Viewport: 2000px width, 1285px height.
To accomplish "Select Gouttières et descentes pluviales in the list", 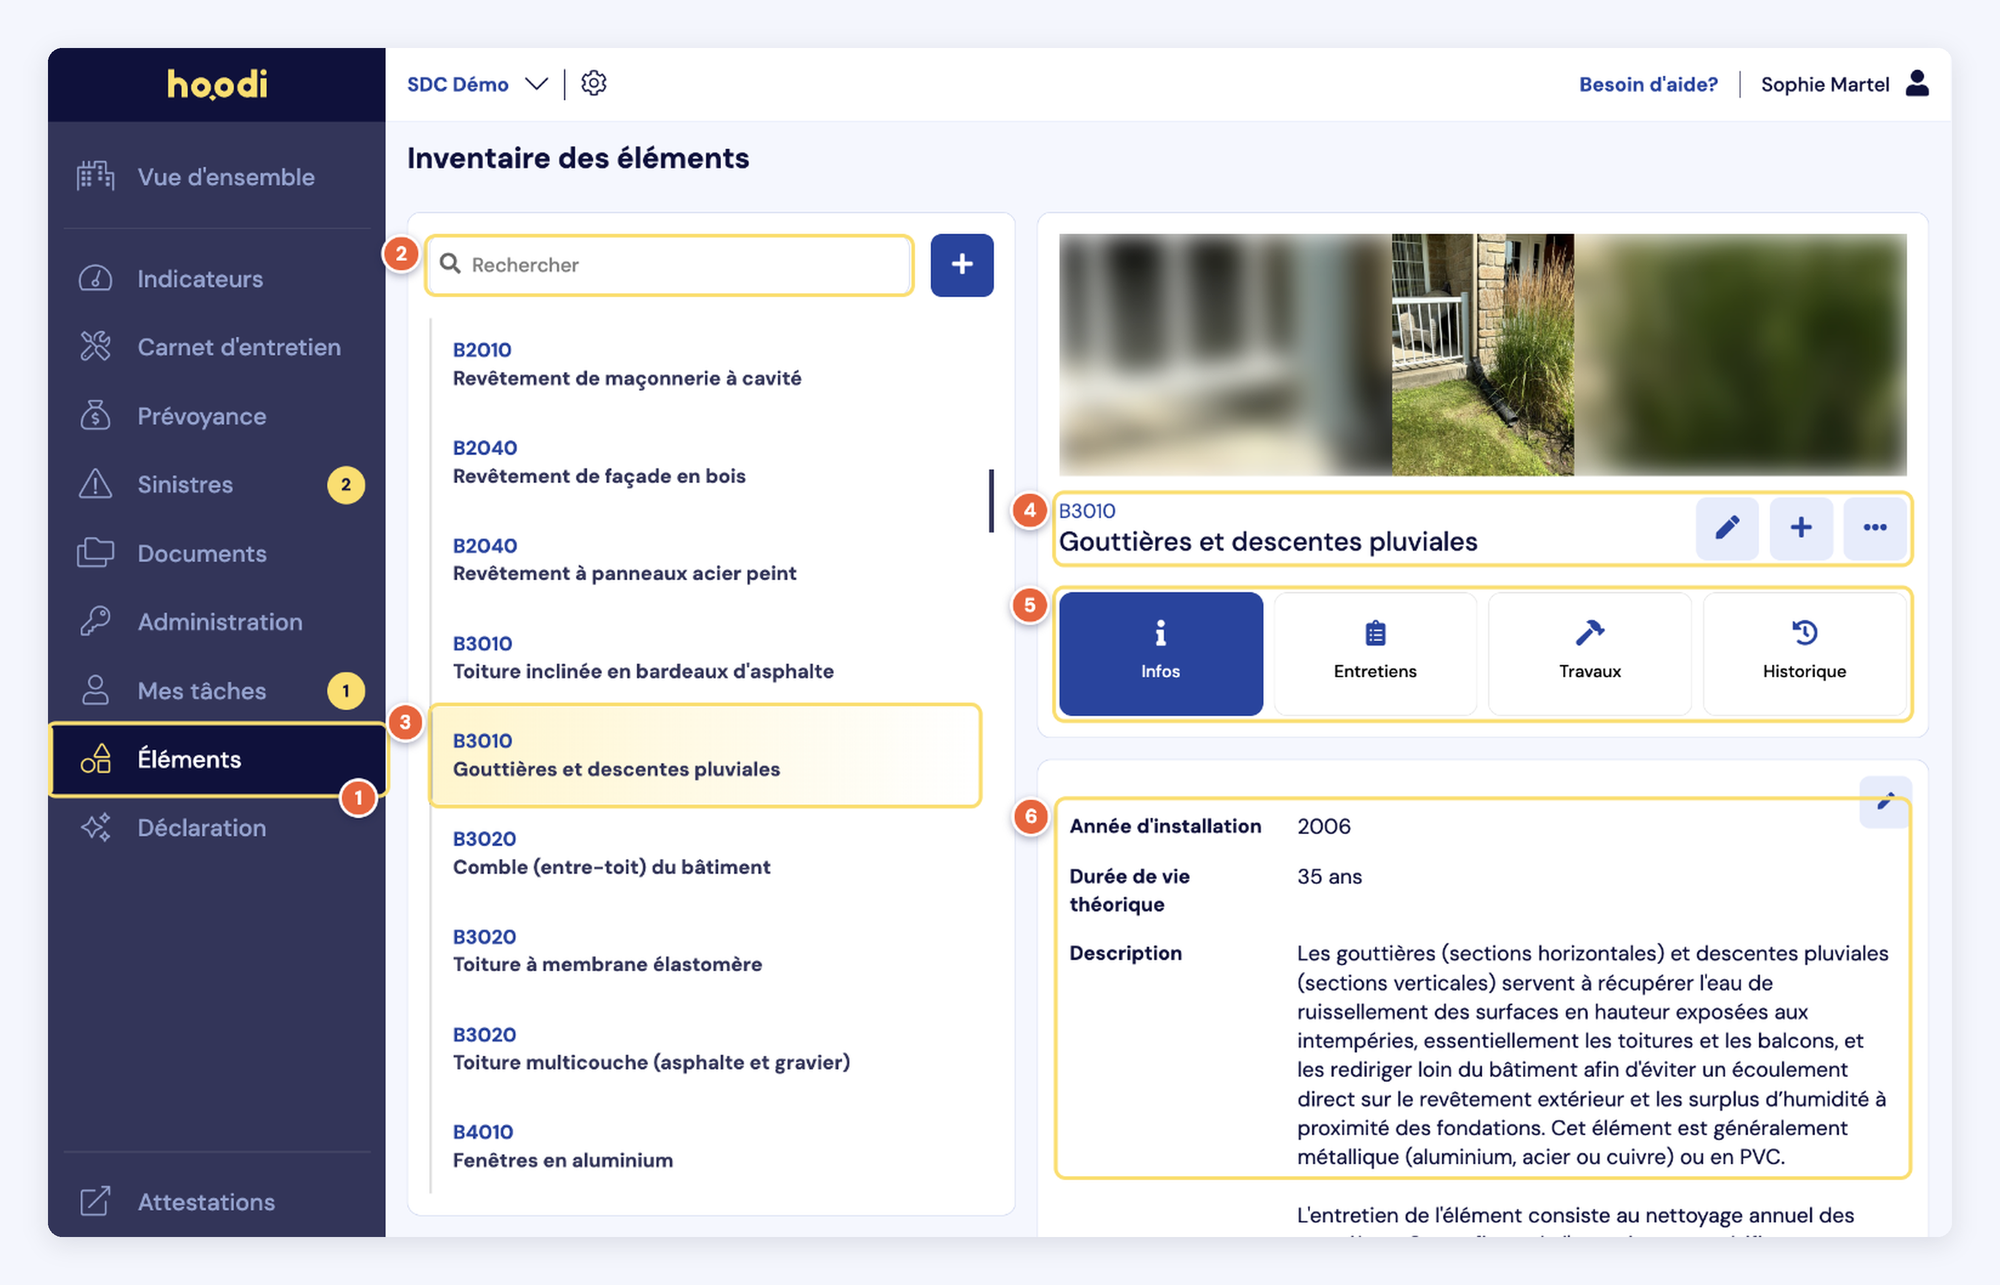I will pyautogui.click(x=706, y=756).
